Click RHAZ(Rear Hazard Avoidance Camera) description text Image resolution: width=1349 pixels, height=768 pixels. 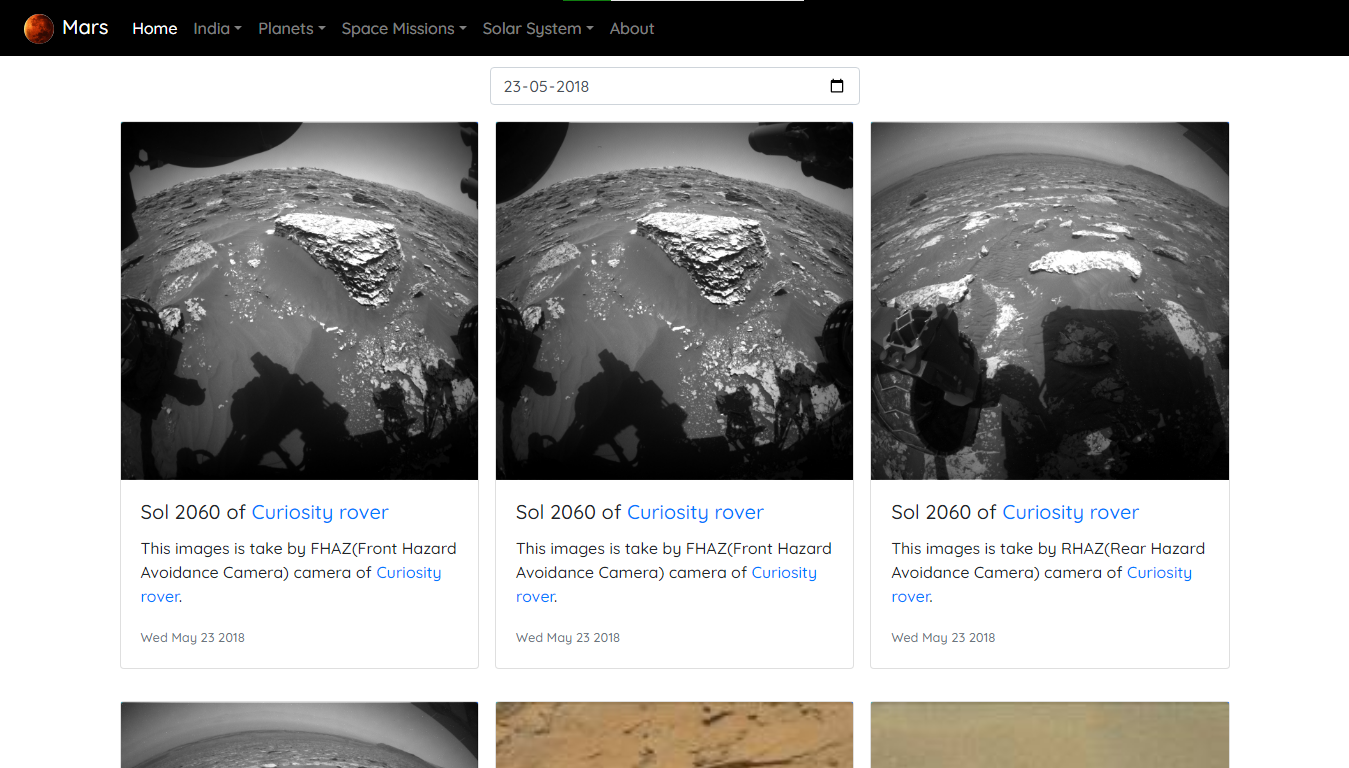click(1048, 560)
